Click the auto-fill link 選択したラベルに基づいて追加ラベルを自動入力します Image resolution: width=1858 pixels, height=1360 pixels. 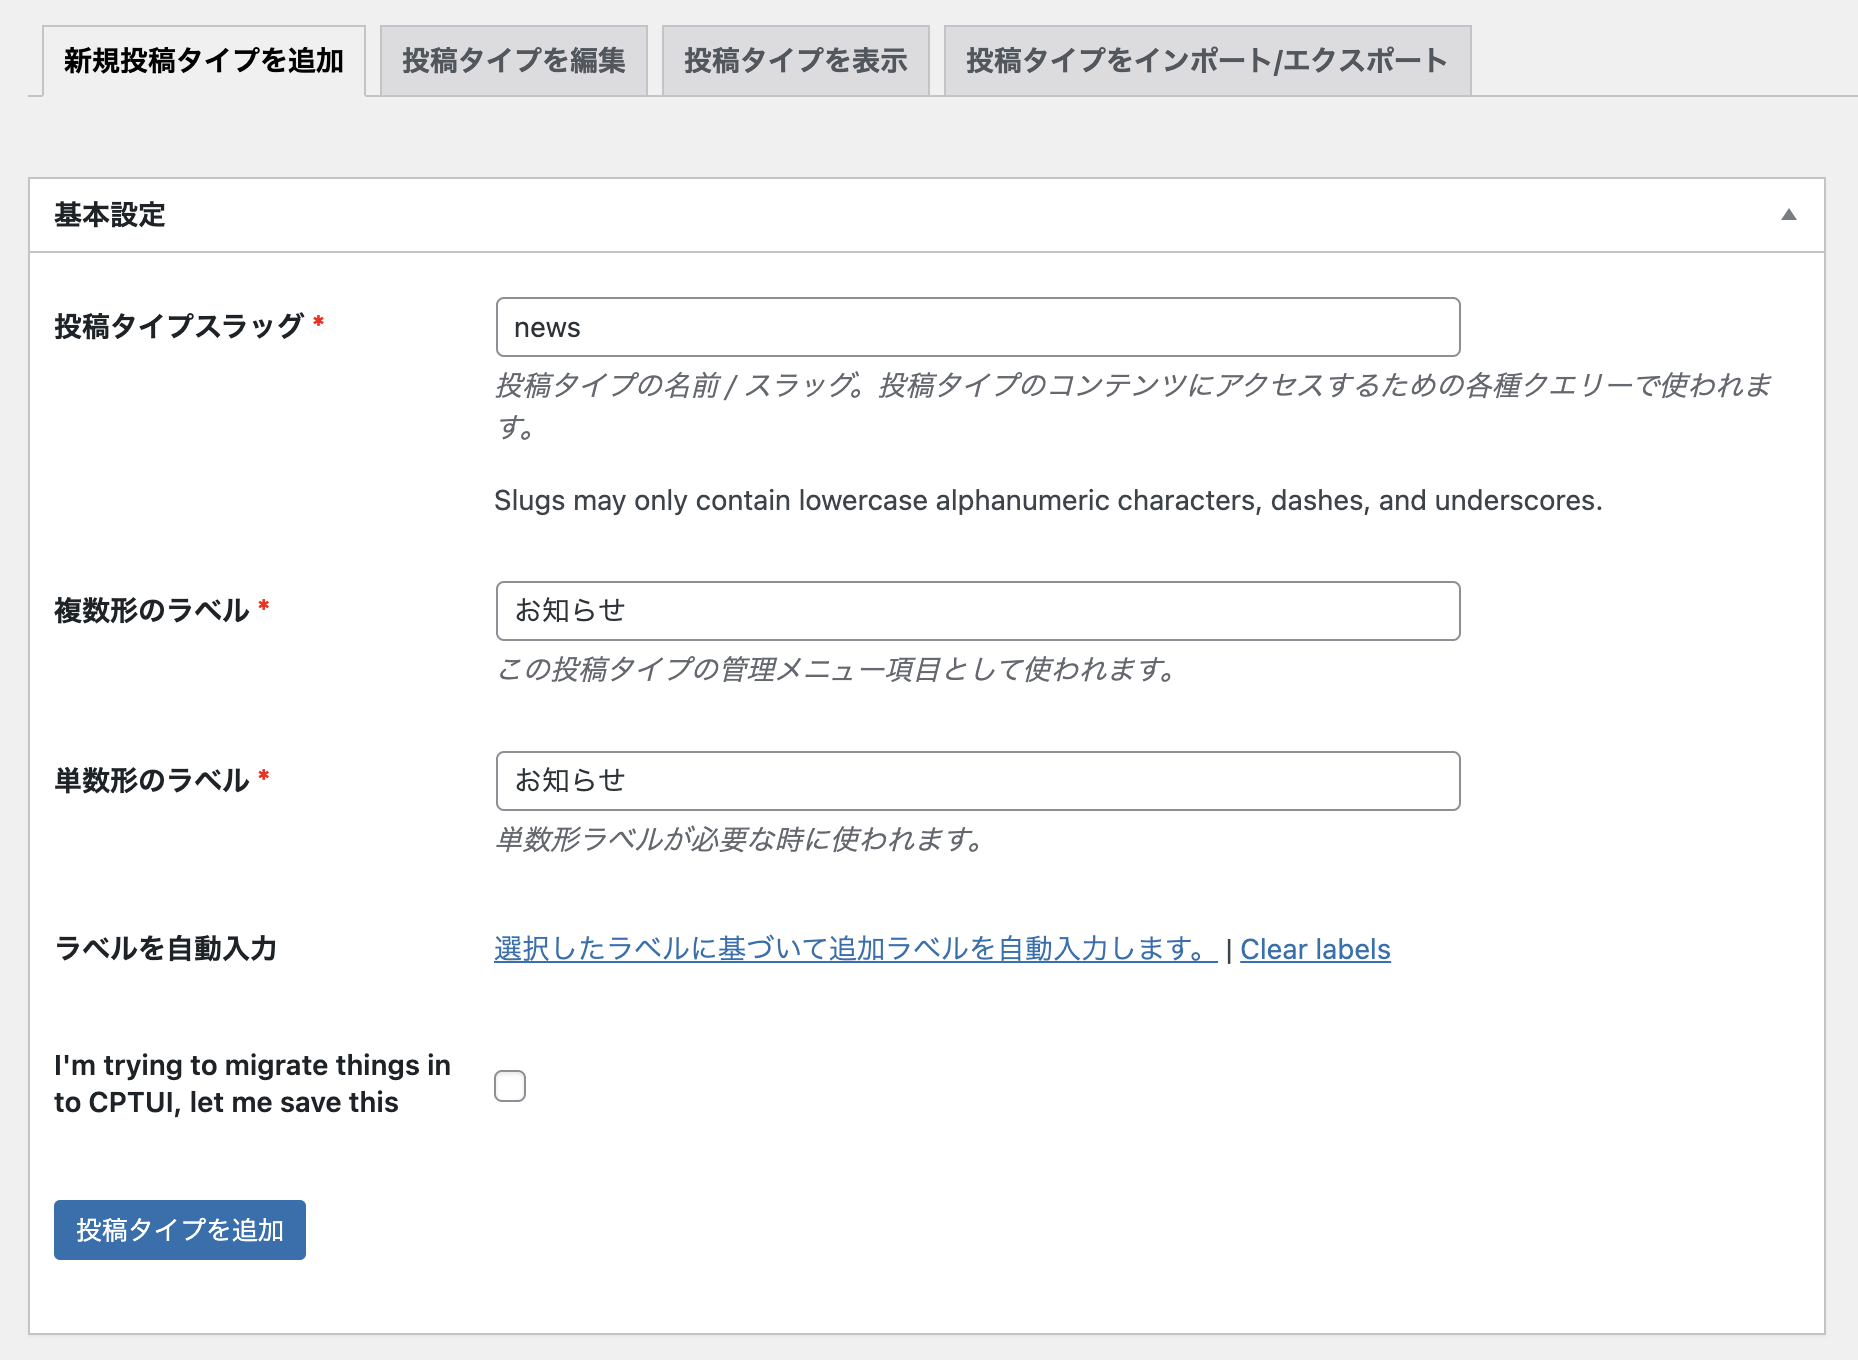tap(854, 948)
